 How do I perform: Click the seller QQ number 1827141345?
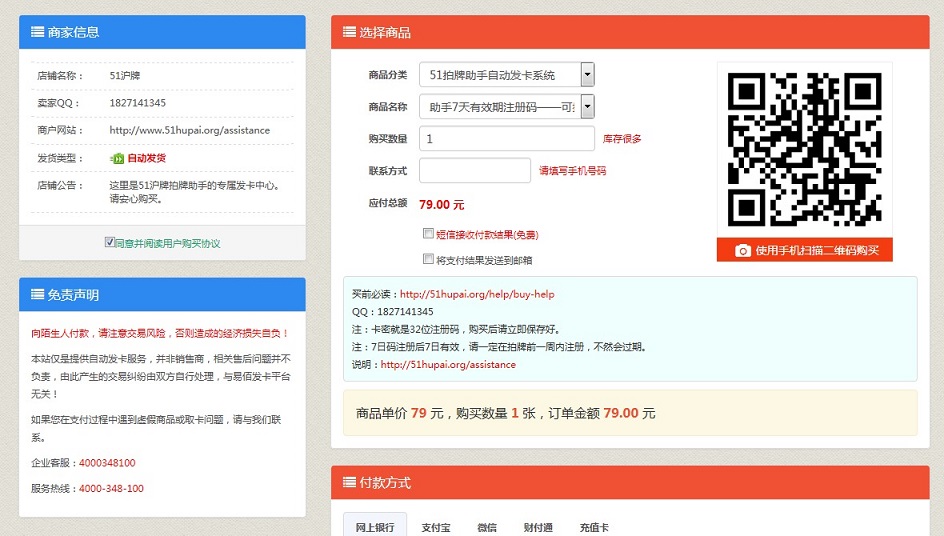[137, 103]
